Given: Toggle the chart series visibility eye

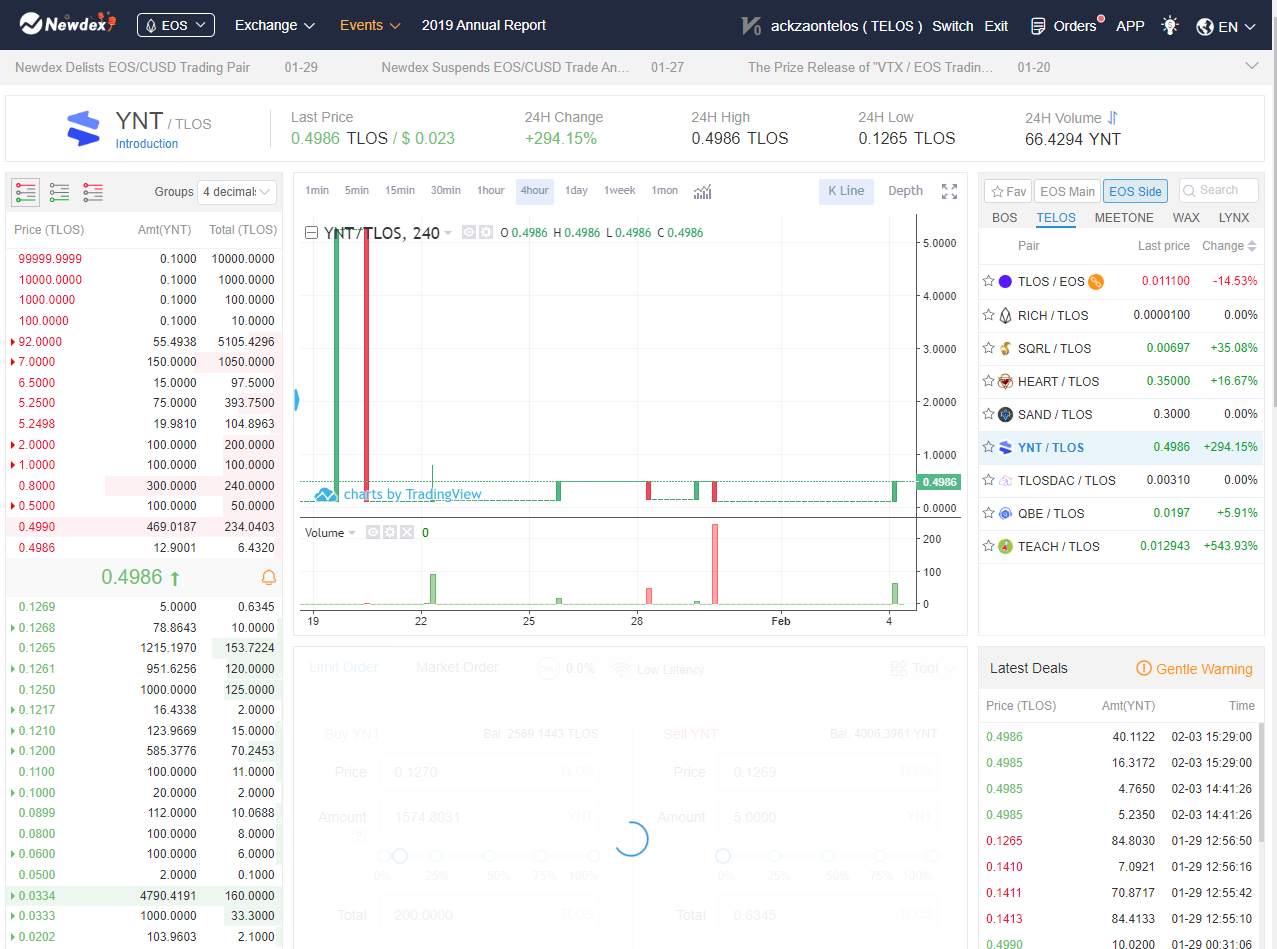Looking at the screenshot, I should coord(469,233).
